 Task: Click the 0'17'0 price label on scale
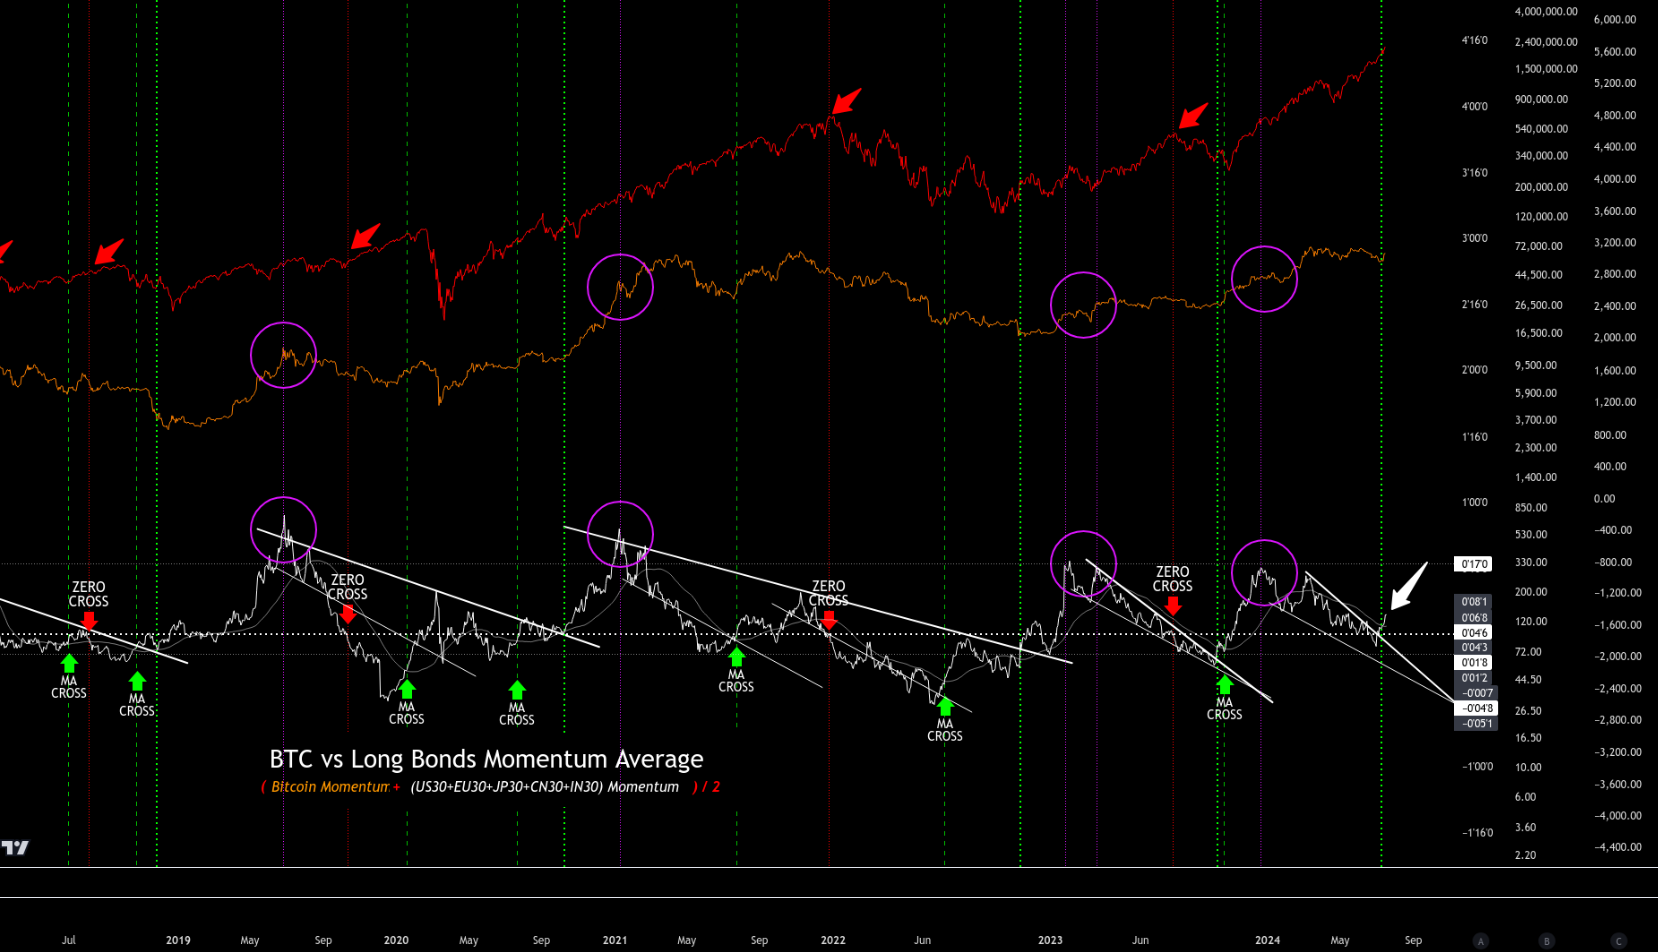pyautogui.click(x=1474, y=564)
